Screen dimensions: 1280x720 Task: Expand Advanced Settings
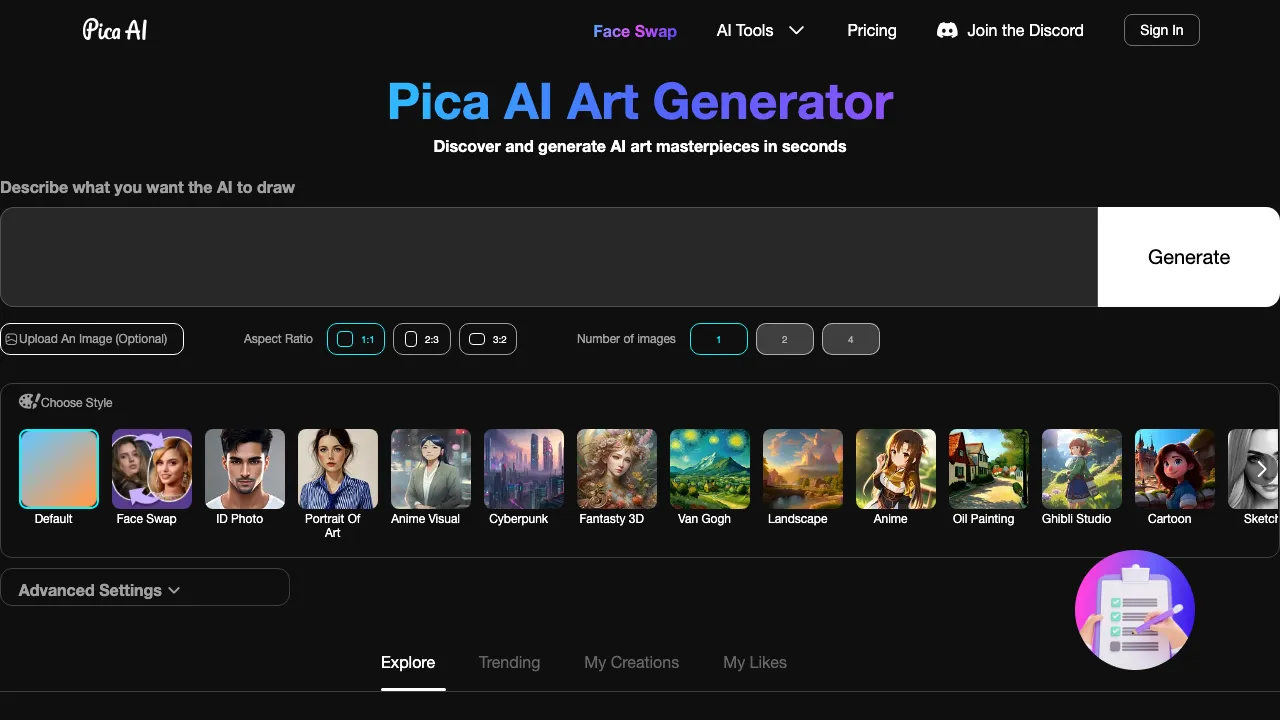pyautogui.click(x=98, y=589)
